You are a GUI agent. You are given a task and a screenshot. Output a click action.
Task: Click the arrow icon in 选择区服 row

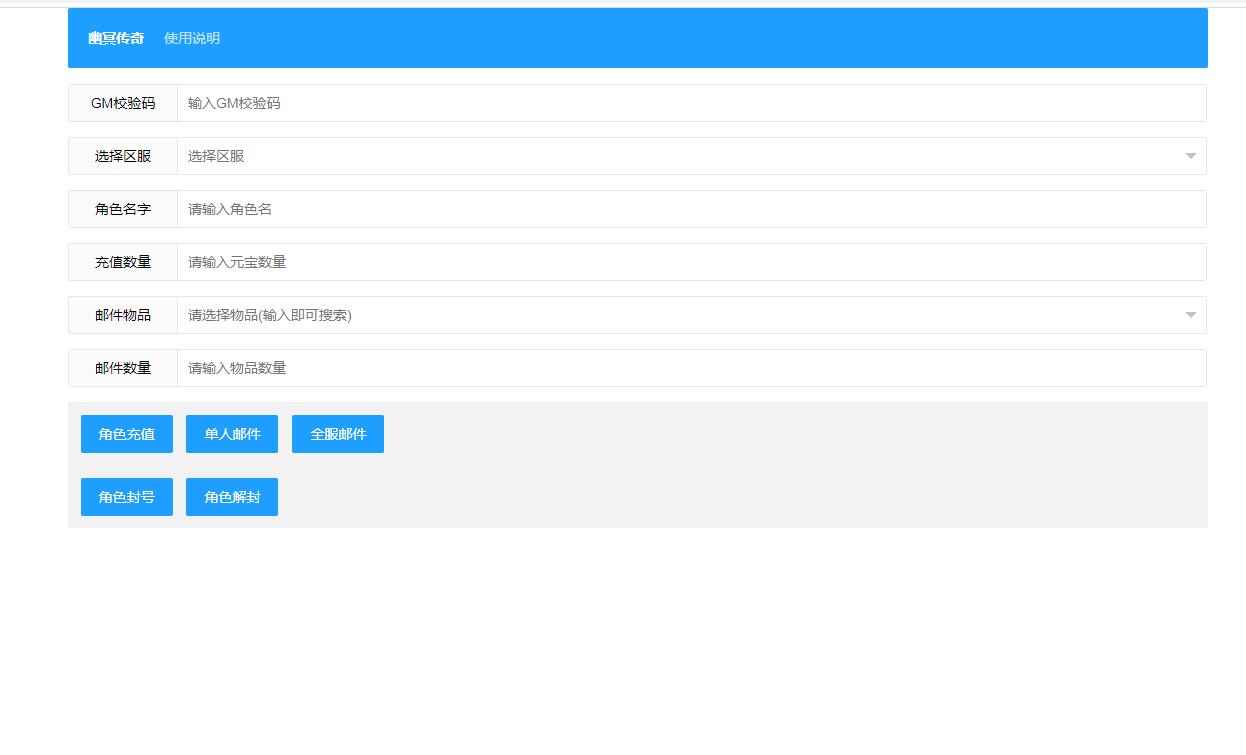tap(1190, 156)
